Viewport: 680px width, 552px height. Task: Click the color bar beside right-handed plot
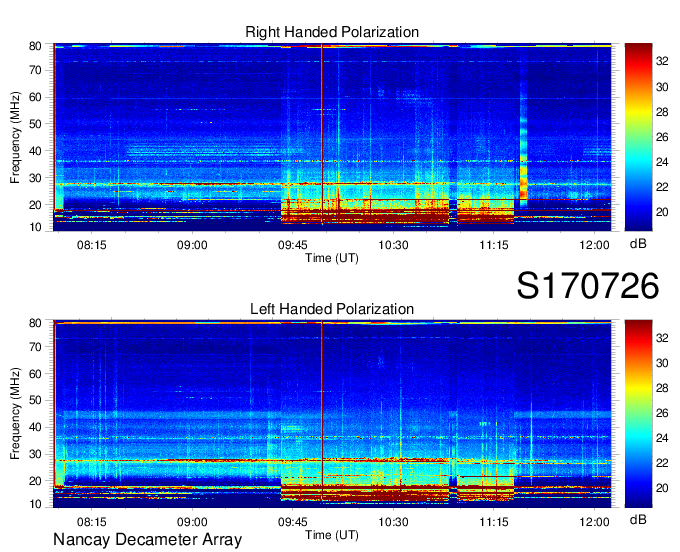coord(638,137)
